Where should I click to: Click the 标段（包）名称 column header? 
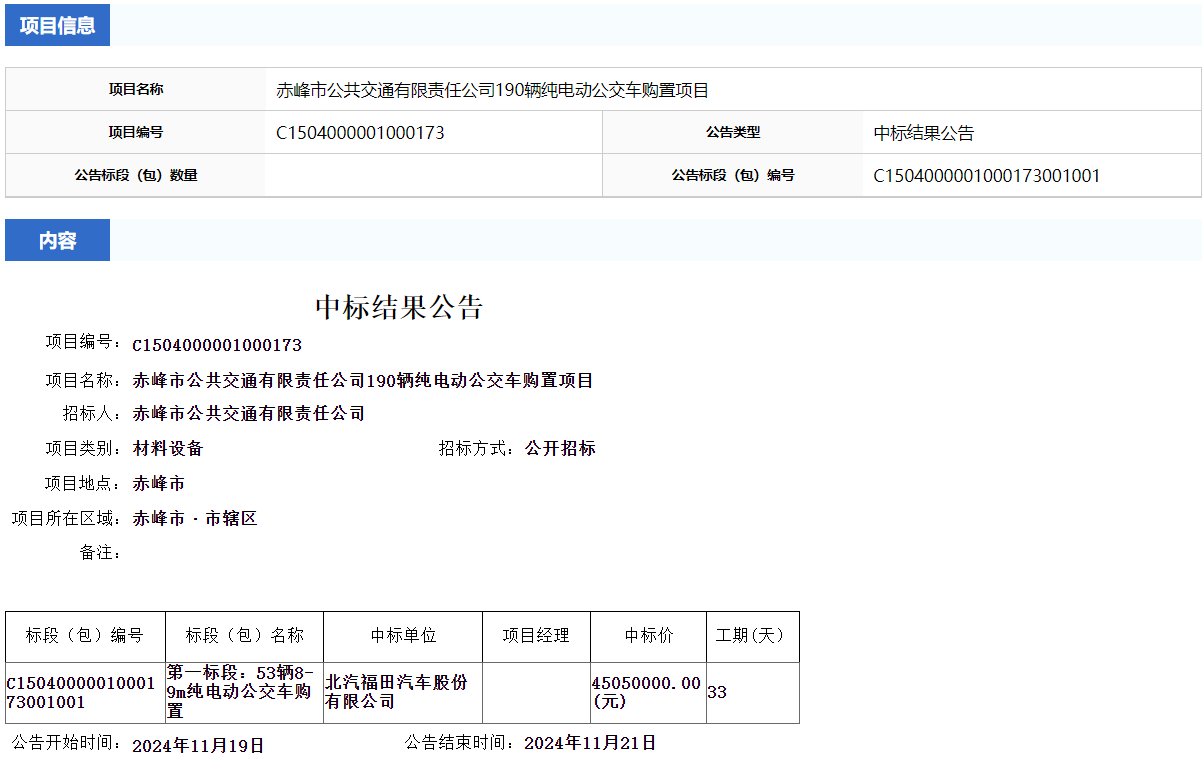pos(245,636)
